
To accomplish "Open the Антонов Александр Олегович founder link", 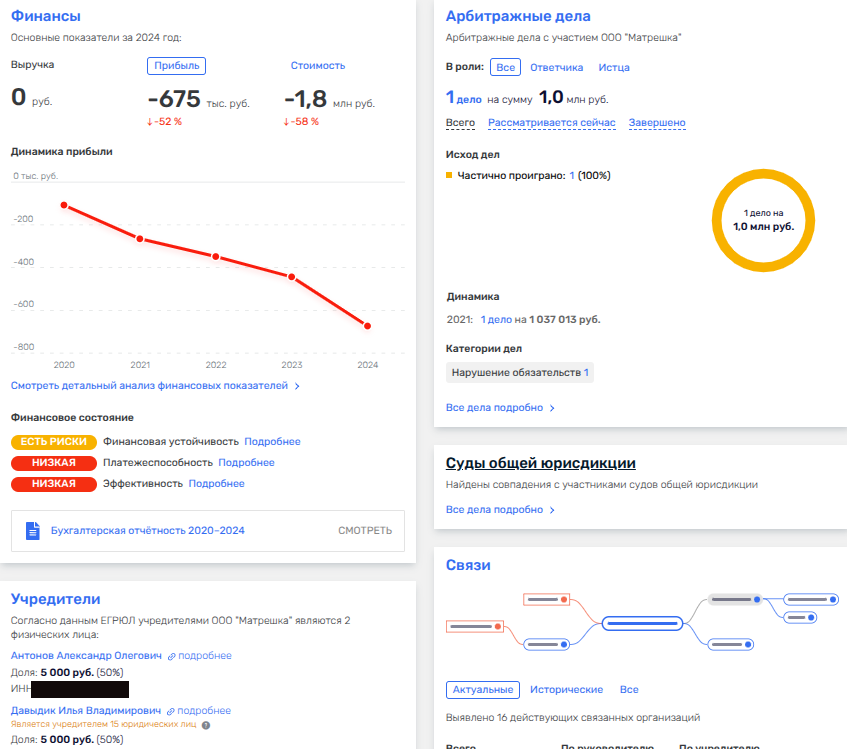I will click(86, 656).
